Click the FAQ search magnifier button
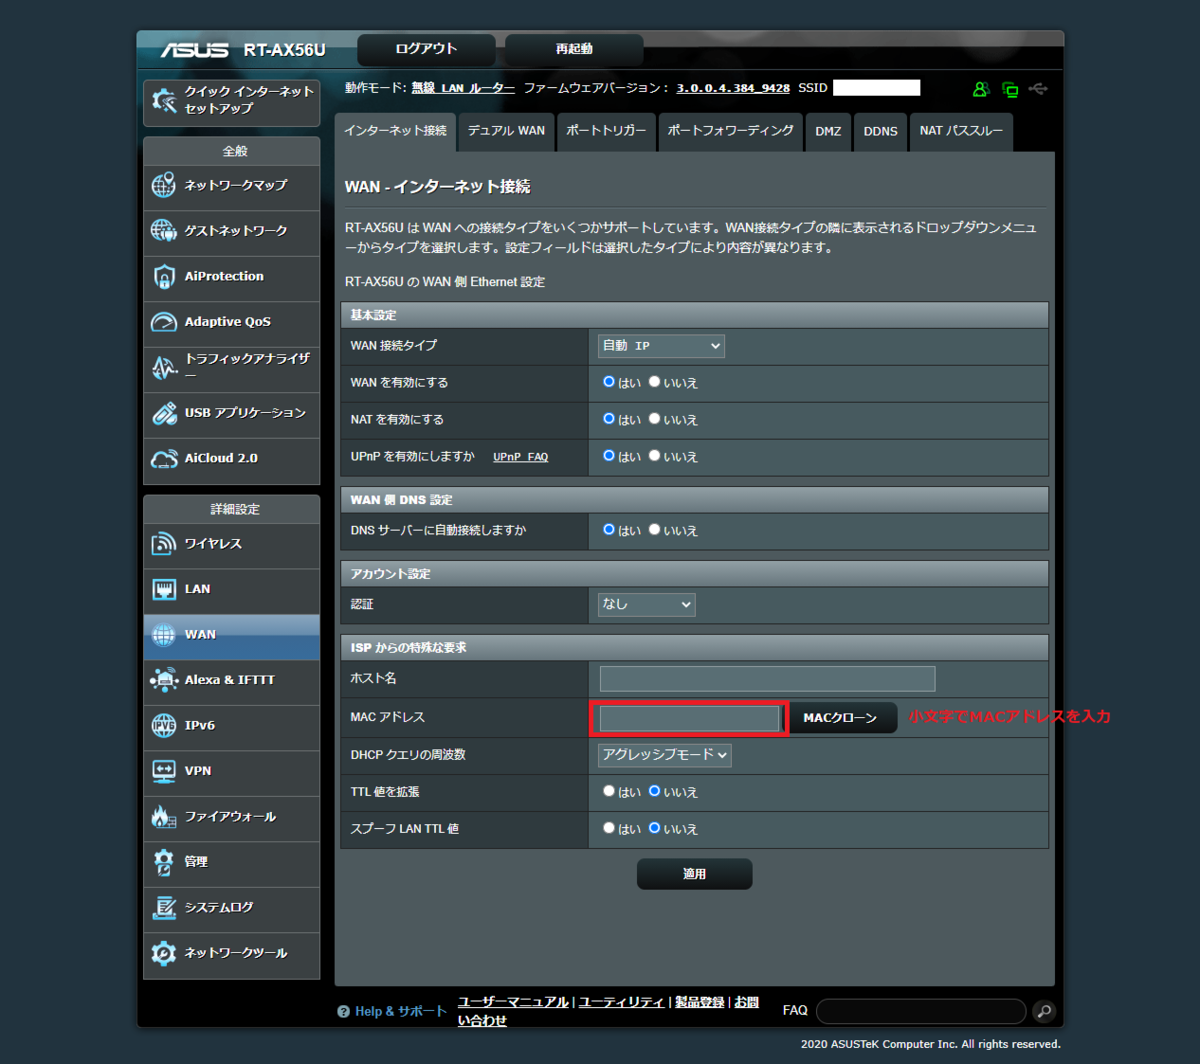Screen dimensions: 1200x1064 click(1044, 1011)
